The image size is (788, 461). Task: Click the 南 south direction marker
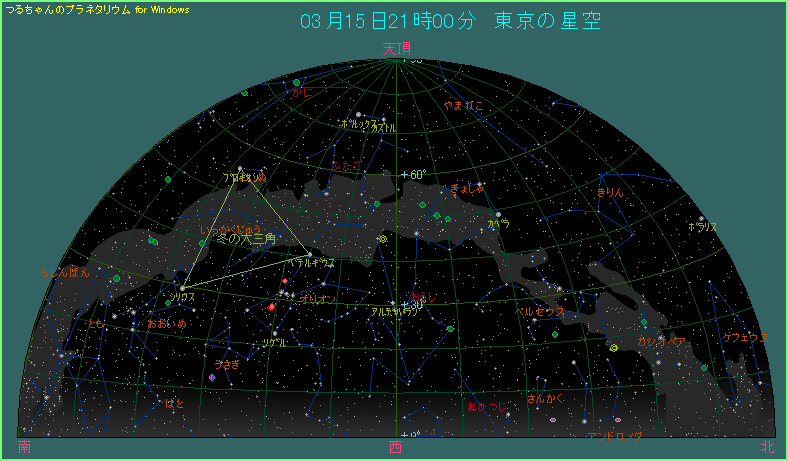click(24, 447)
